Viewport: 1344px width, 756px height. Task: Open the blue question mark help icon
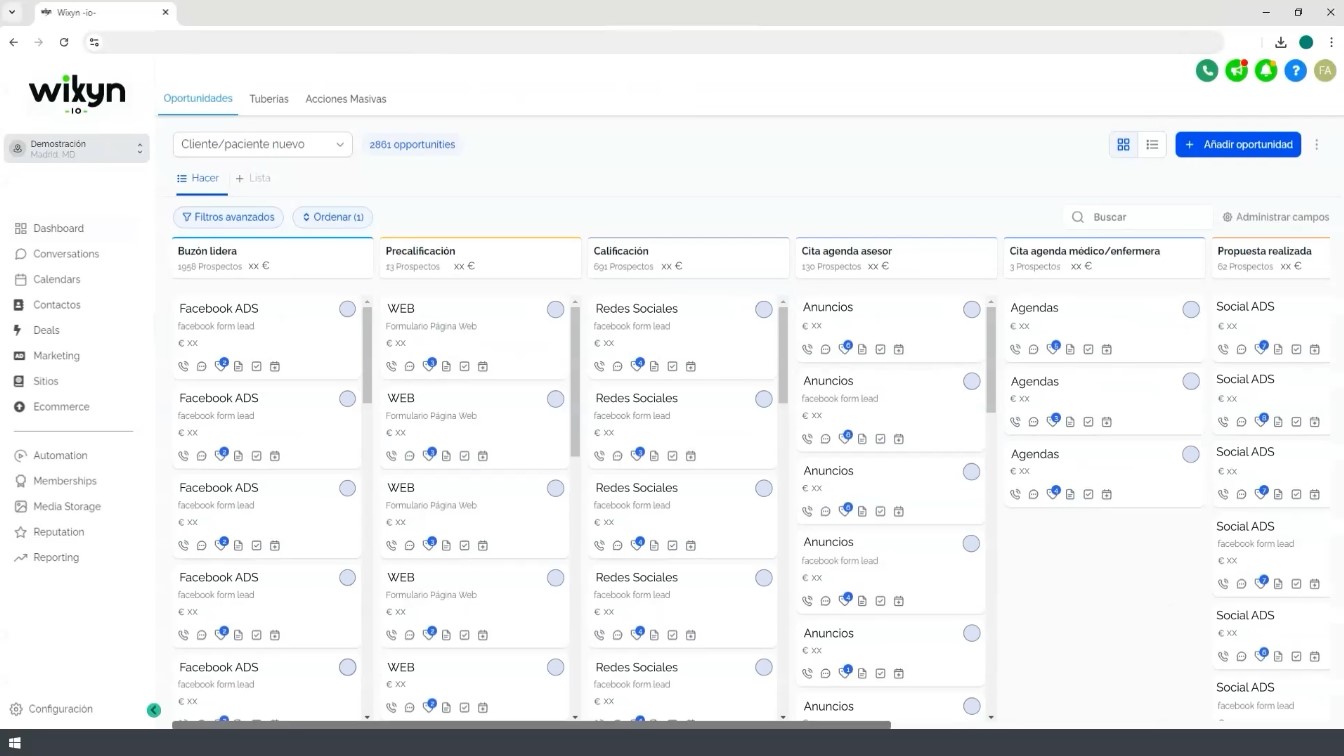click(1296, 70)
